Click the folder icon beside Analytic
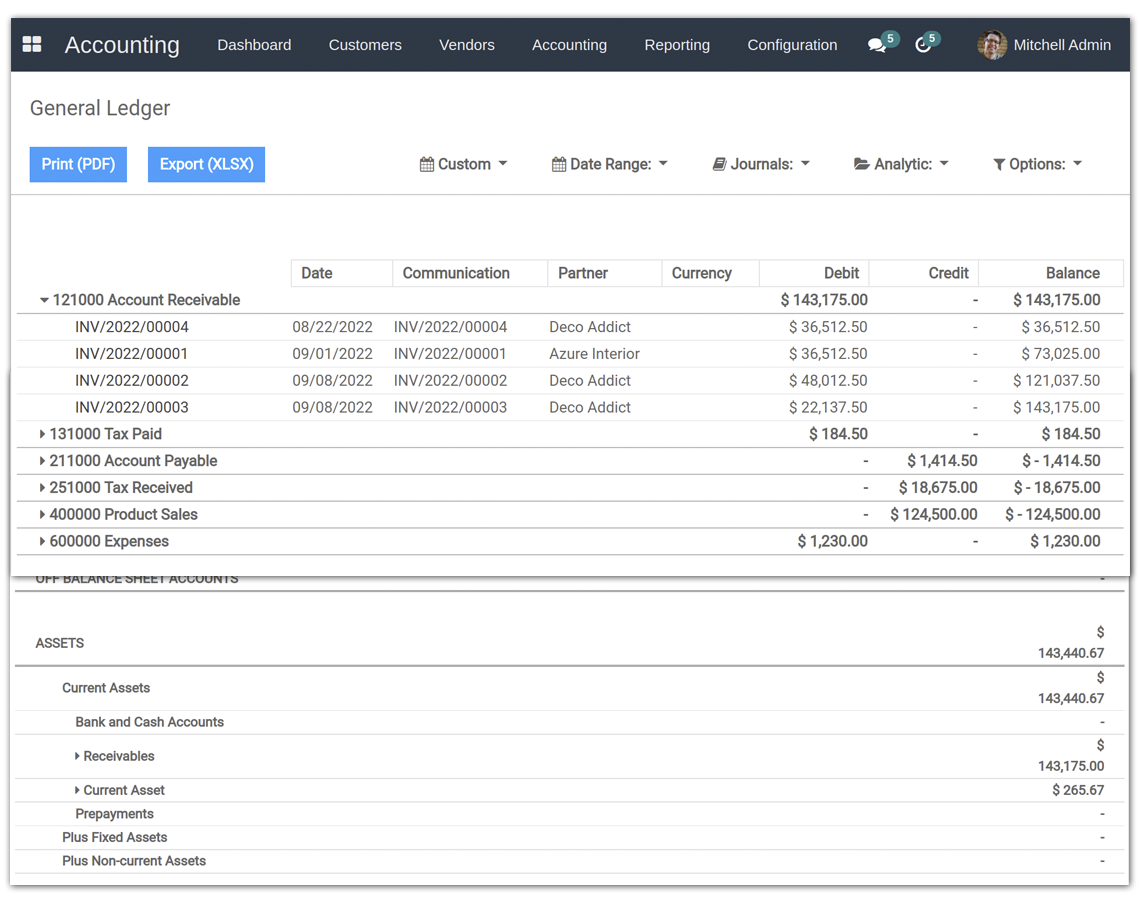 [861, 163]
